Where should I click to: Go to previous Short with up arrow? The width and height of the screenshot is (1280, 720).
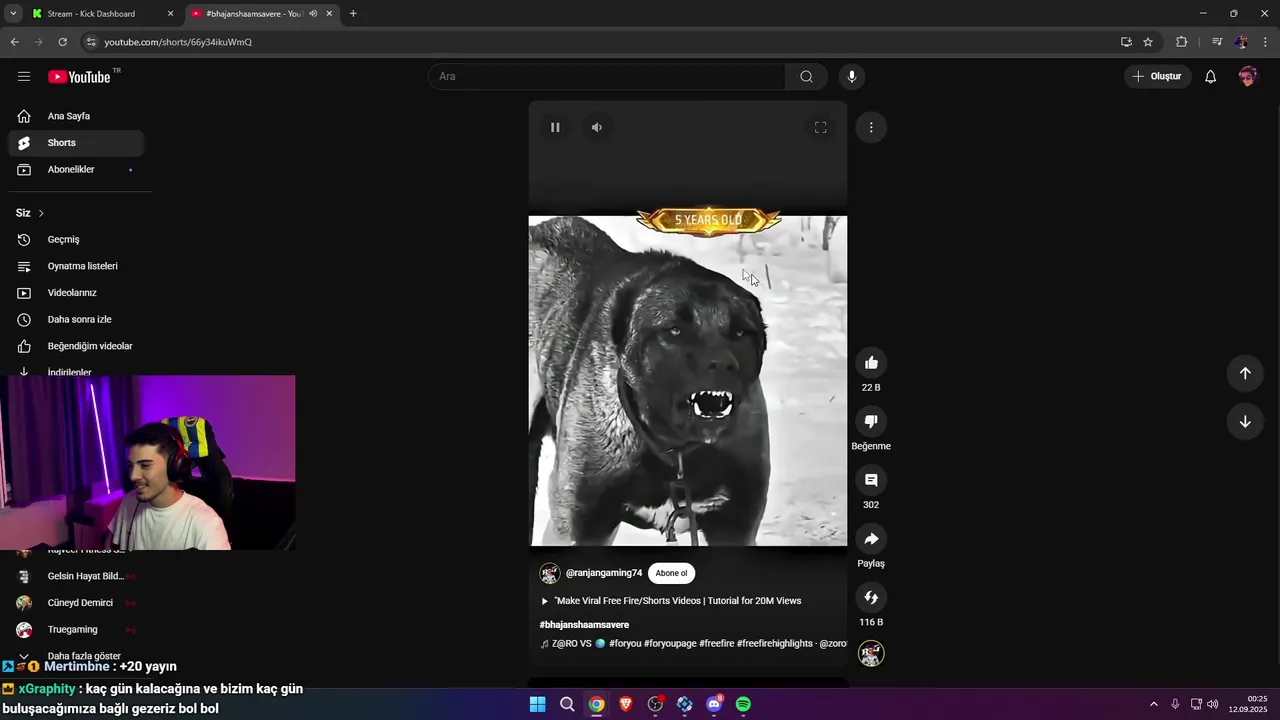click(1245, 373)
